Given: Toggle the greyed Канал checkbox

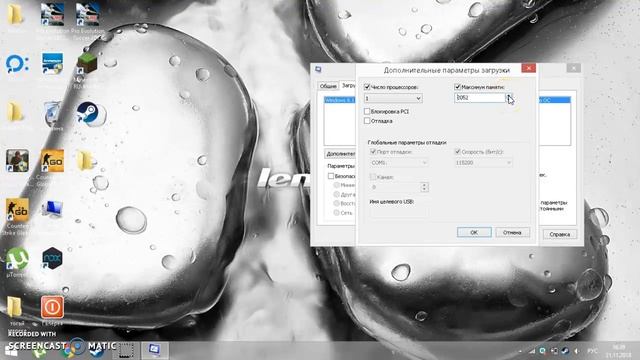Looking at the screenshot, I should point(373,177).
